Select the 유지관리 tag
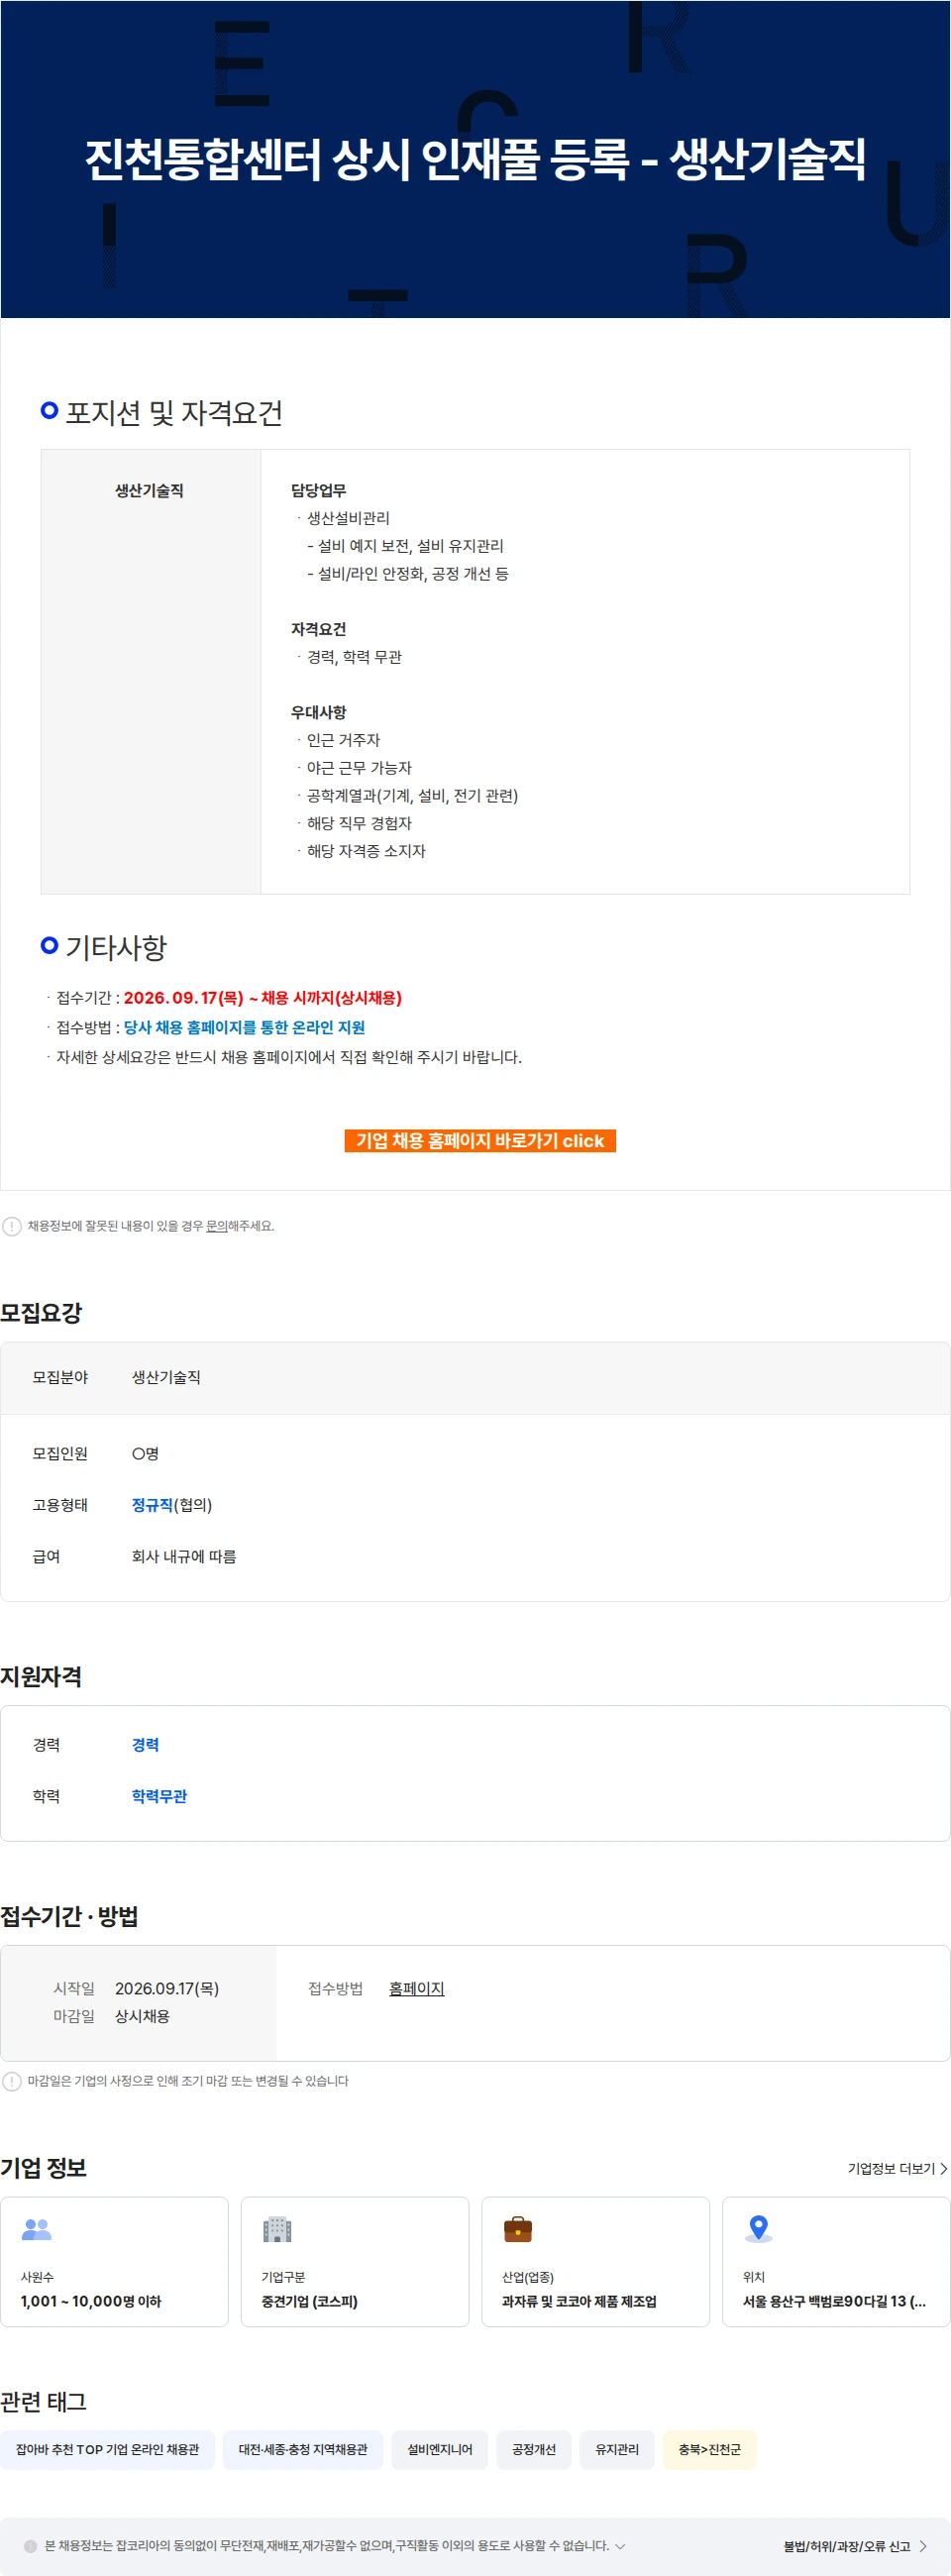Image resolution: width=951 pixels, height=2576 pixels. pos(617,2450)
